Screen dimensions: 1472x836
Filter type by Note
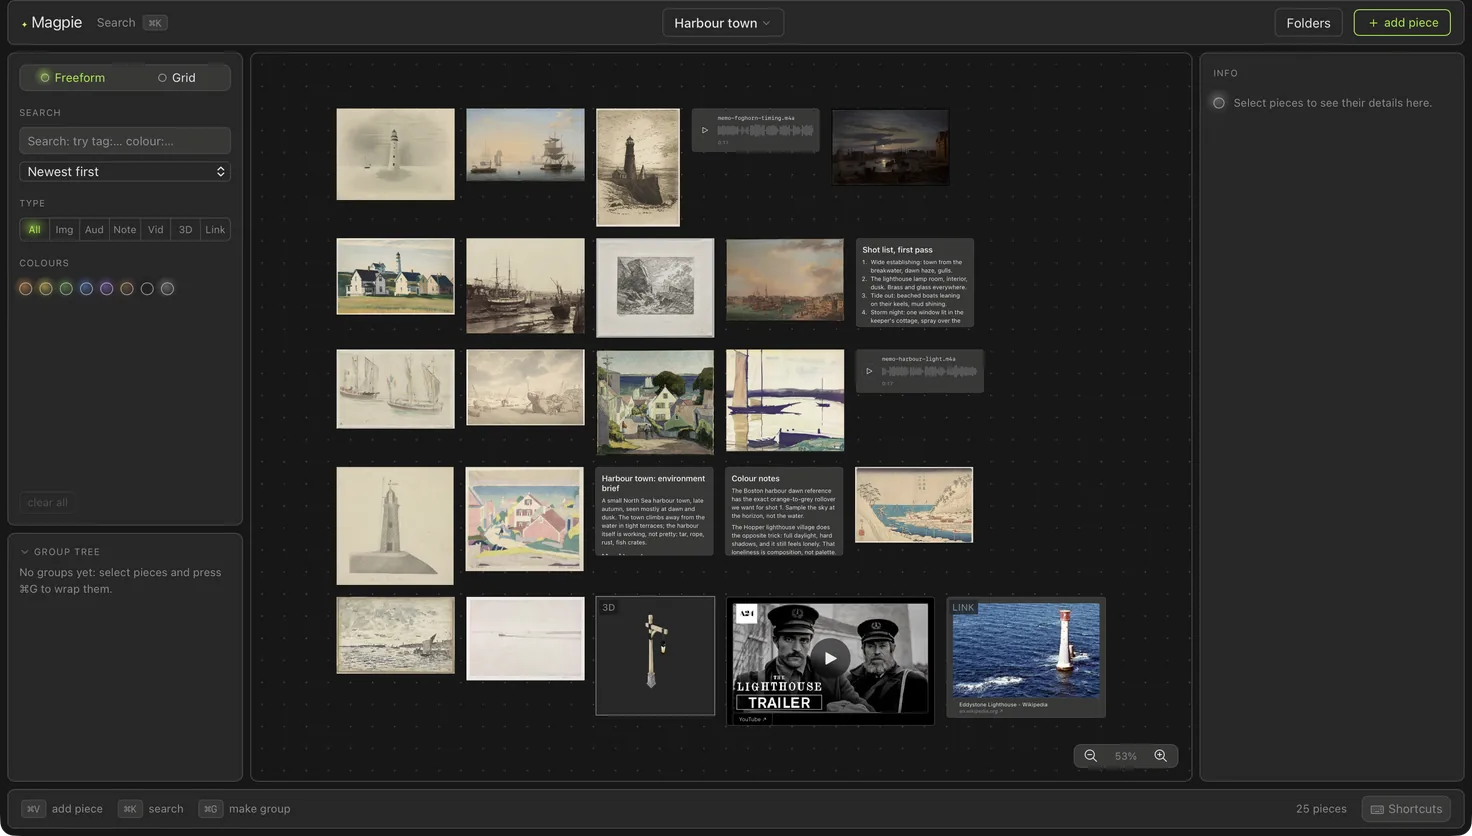coord(124,229)
